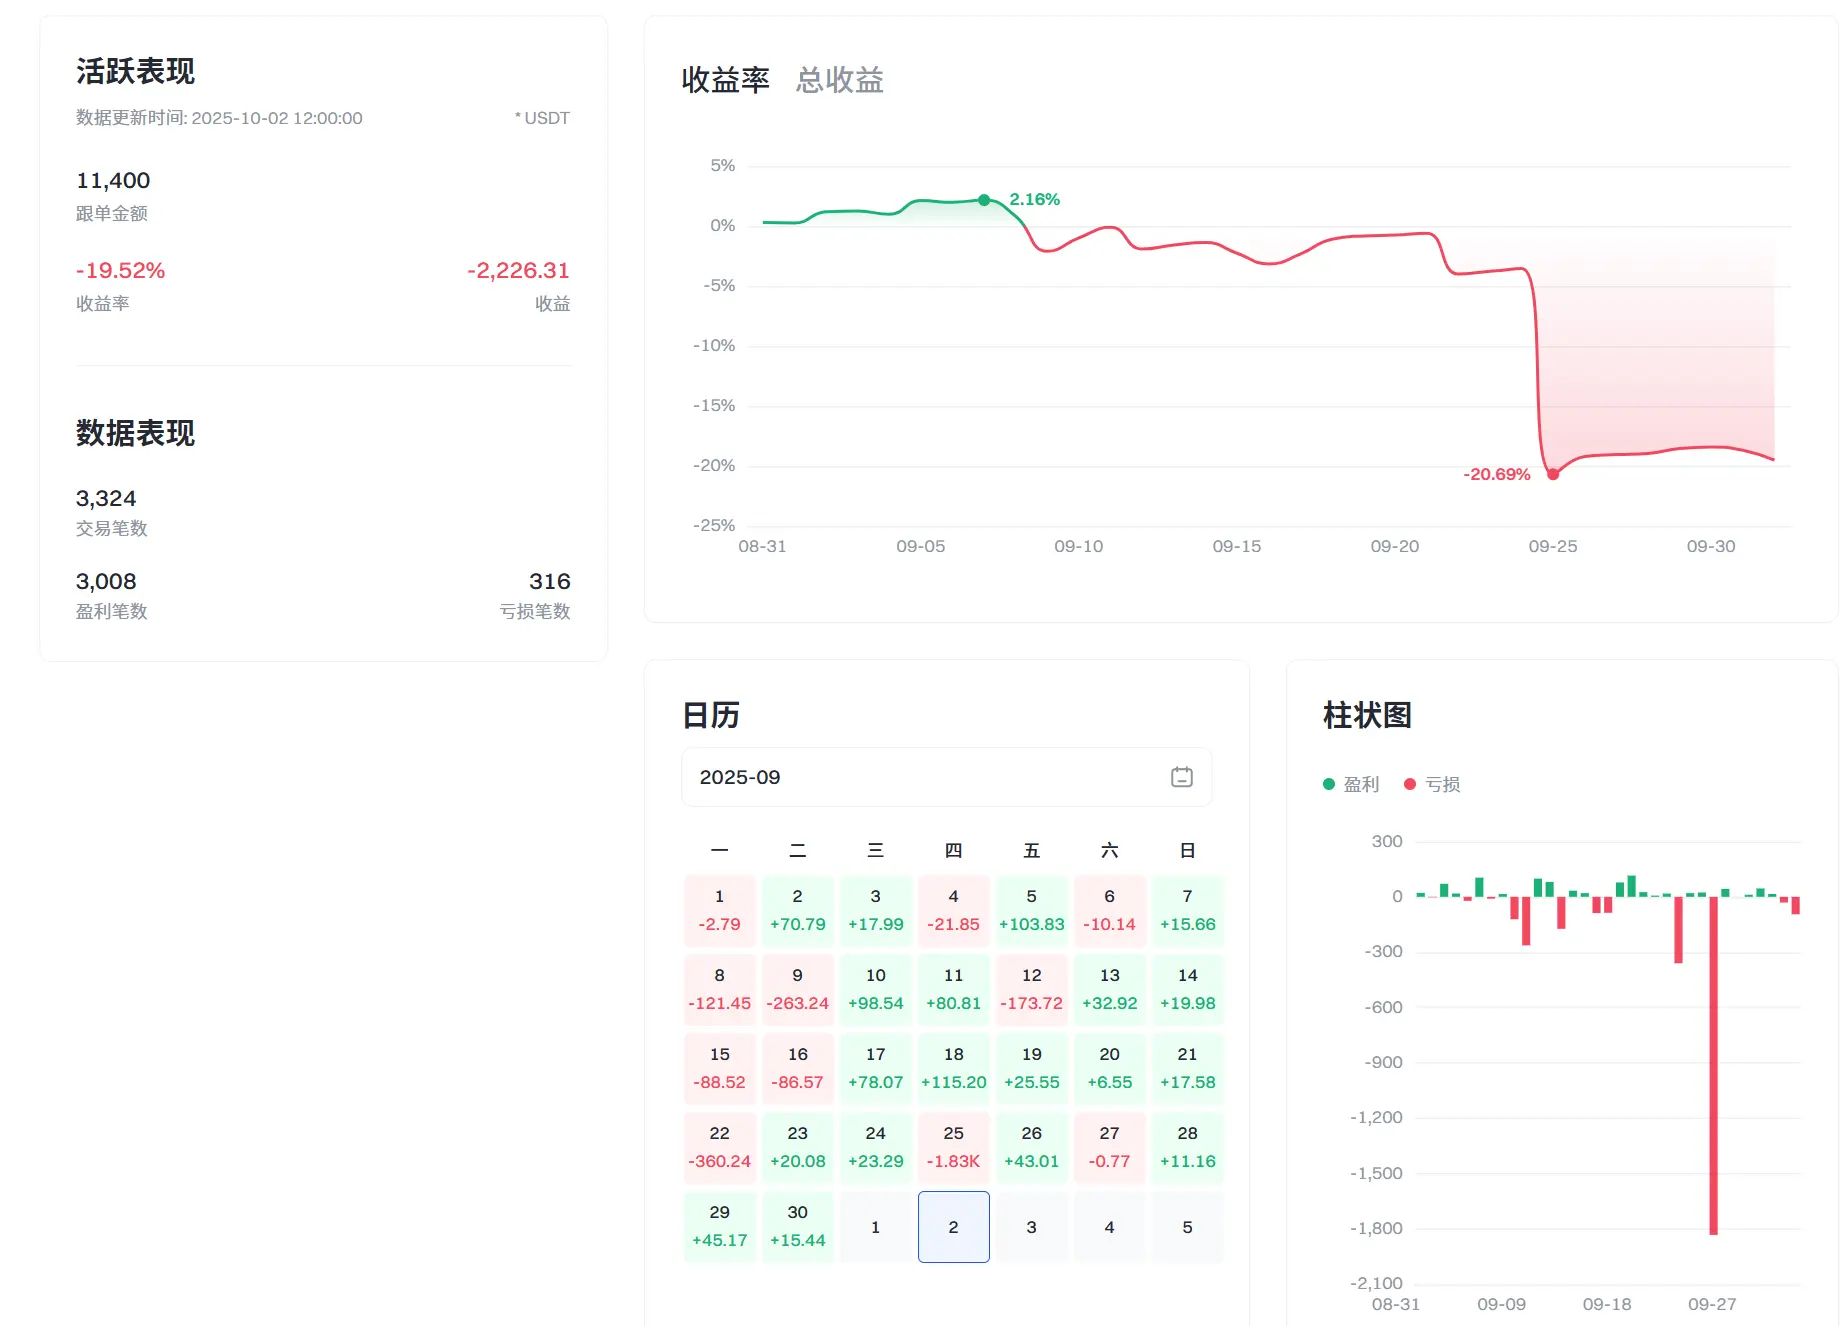The width and height of the screenshot is (1848, 1326).
Task: Click the -20.69% low point marker
Action: point(1553,474)
